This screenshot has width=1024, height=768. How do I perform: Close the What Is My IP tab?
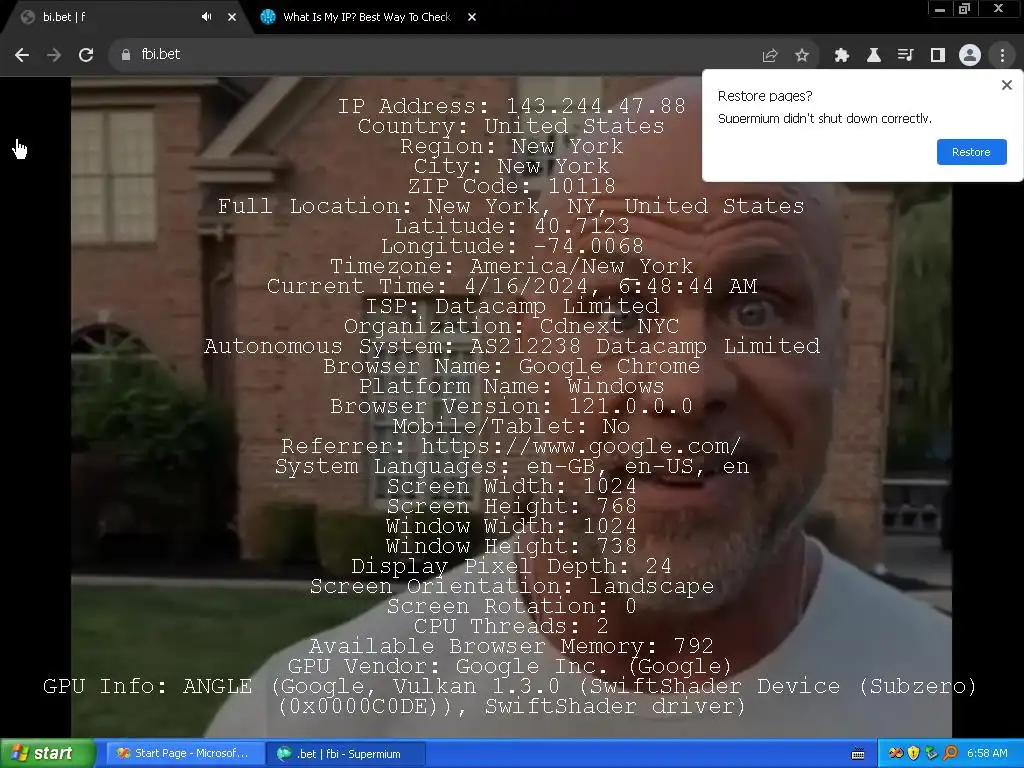tap(472, 17)
